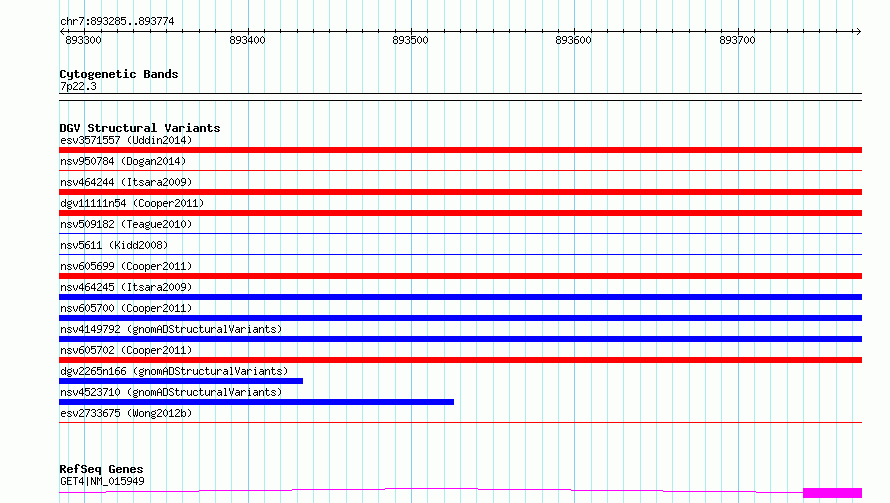Click the blue bar below nsv4149792
This screenshot has width=890, height=503.
point(460,339)
